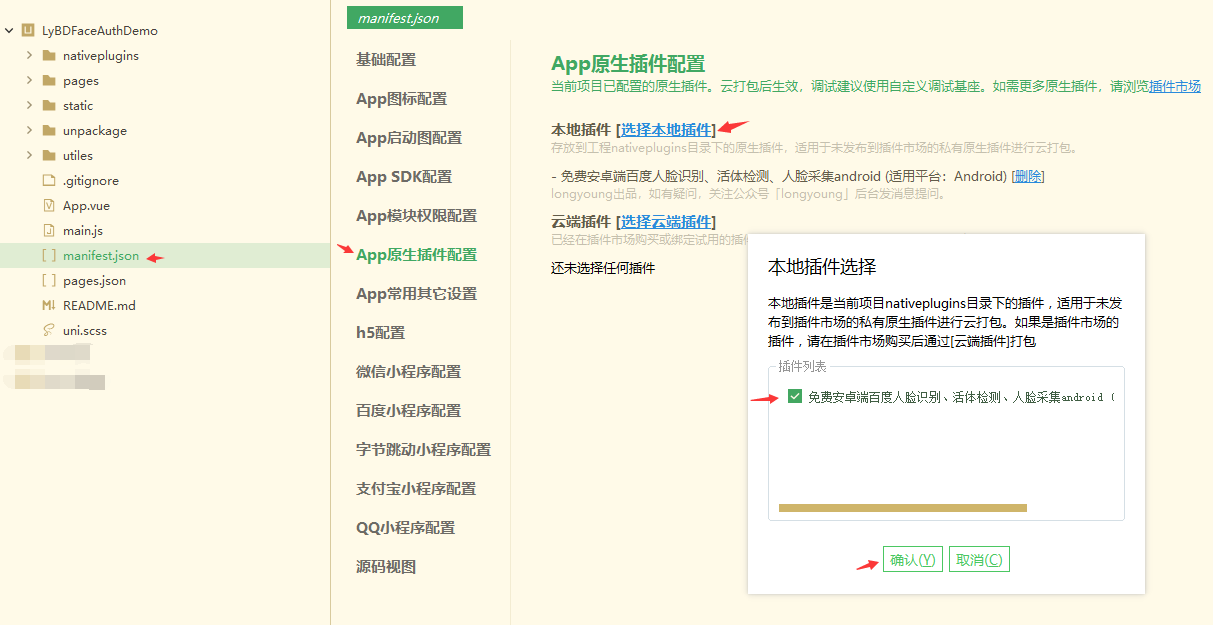Select the unpackage folder label
The image size is (1213, 625).
(x=95, y=131)
